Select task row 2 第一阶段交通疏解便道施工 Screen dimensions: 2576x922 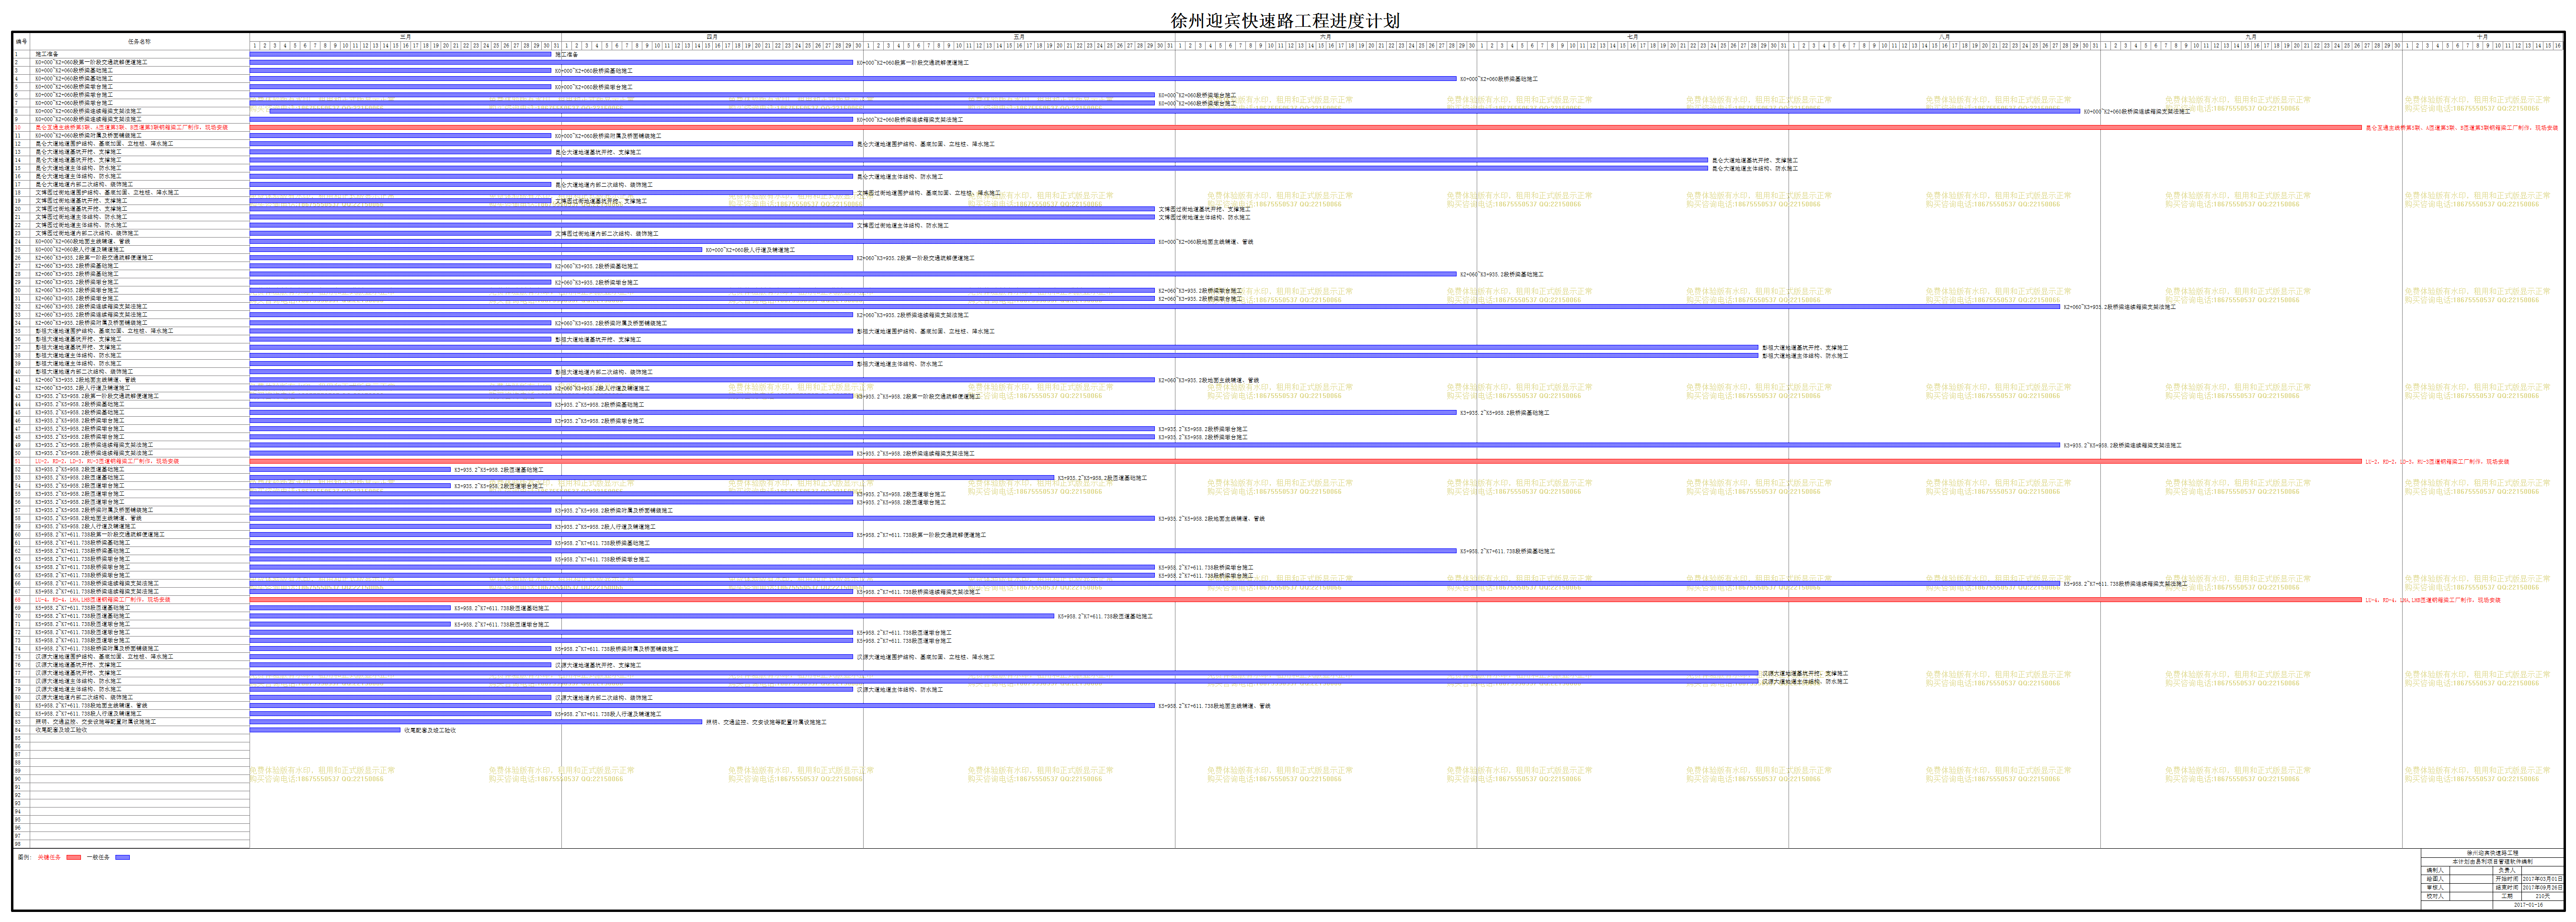coord(131,62)
